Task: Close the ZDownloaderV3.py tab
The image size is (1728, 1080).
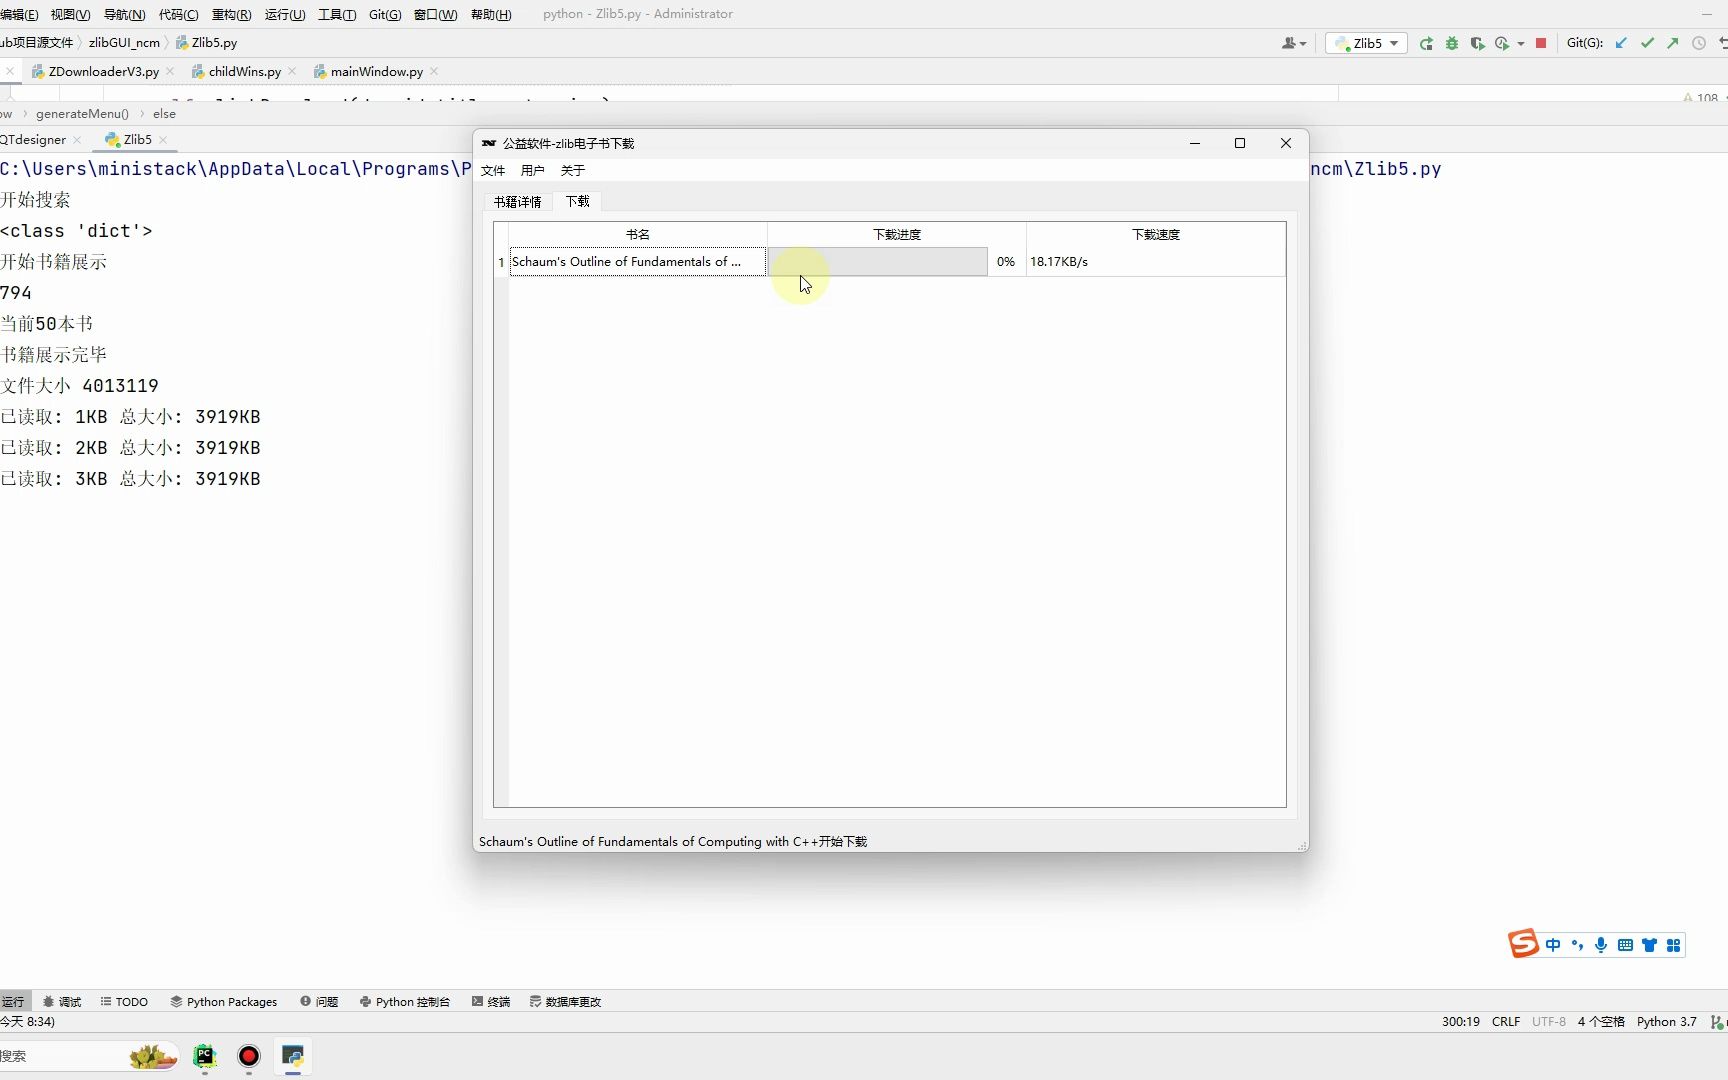Action: pos(170,71)
